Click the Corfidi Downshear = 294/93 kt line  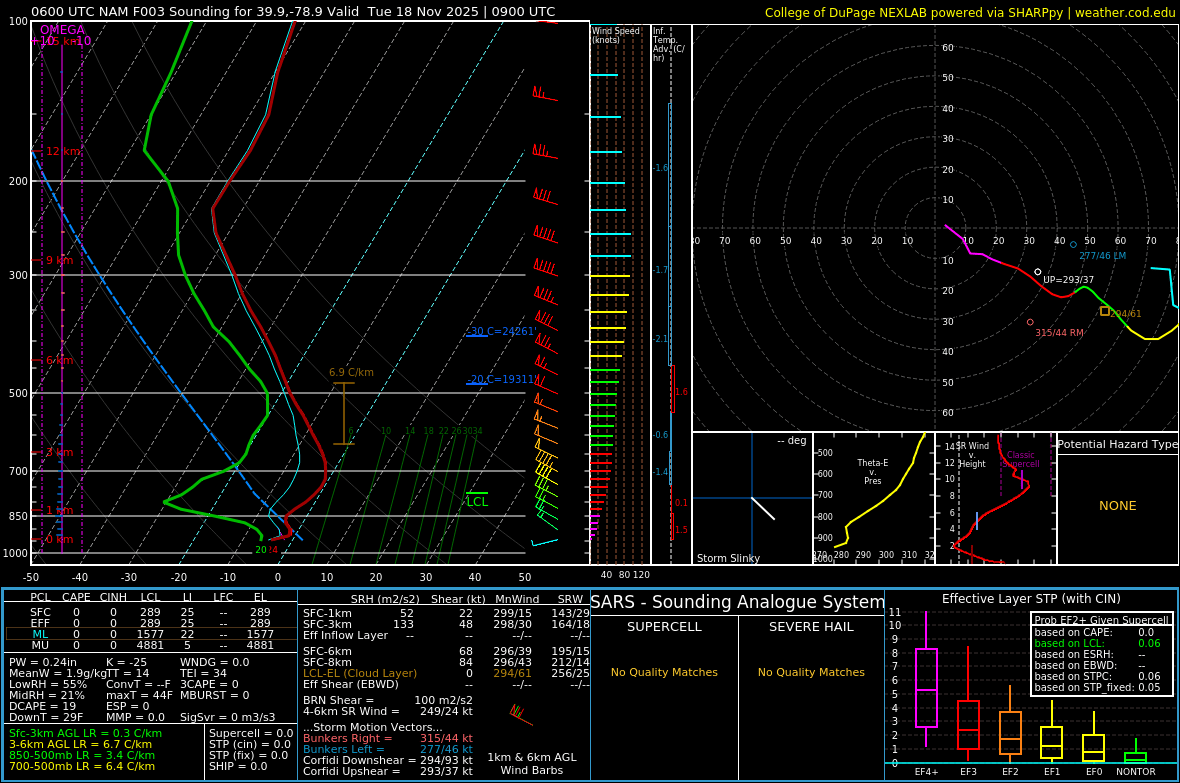[388, 760]
